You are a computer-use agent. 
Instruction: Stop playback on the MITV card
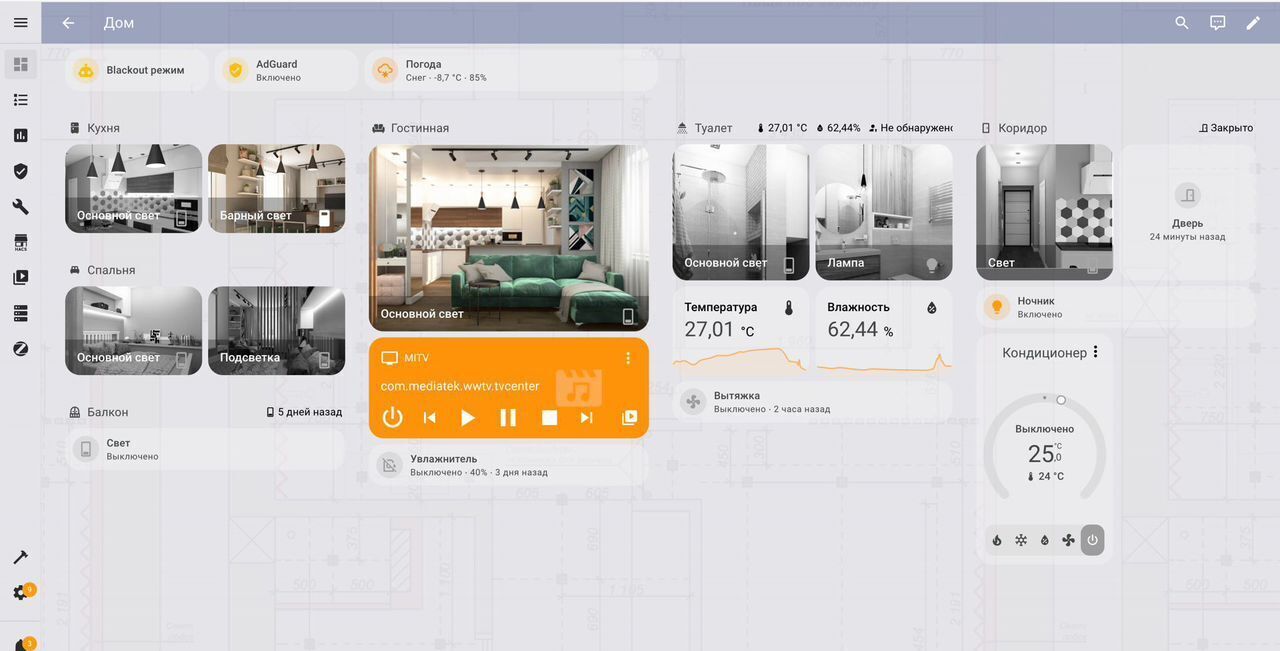pos(549,417)
